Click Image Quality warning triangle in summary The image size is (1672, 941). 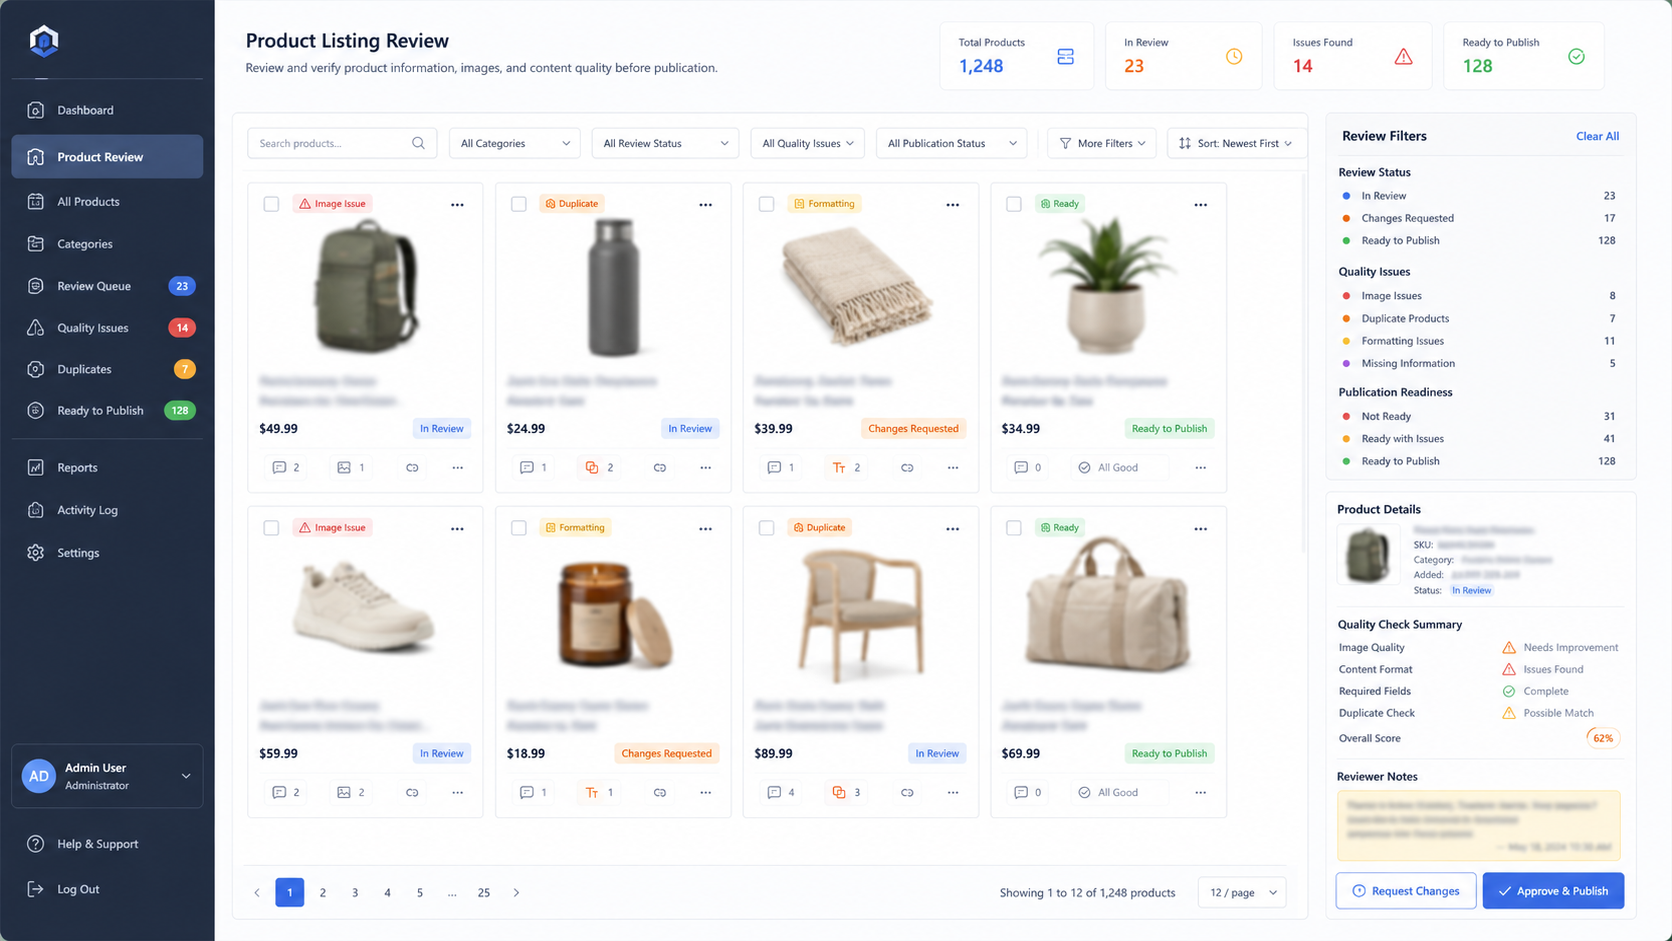[1509, 647]
